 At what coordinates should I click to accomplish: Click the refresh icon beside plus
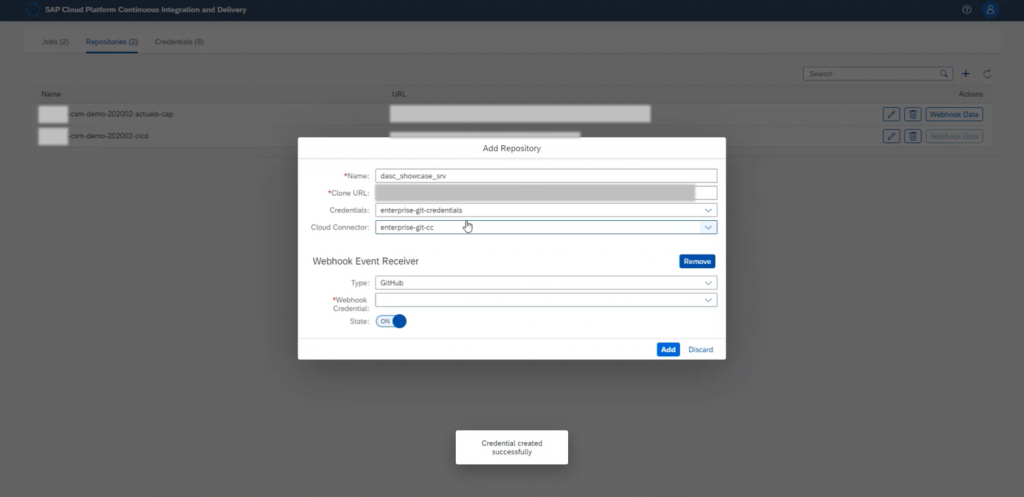click(987, 74)
